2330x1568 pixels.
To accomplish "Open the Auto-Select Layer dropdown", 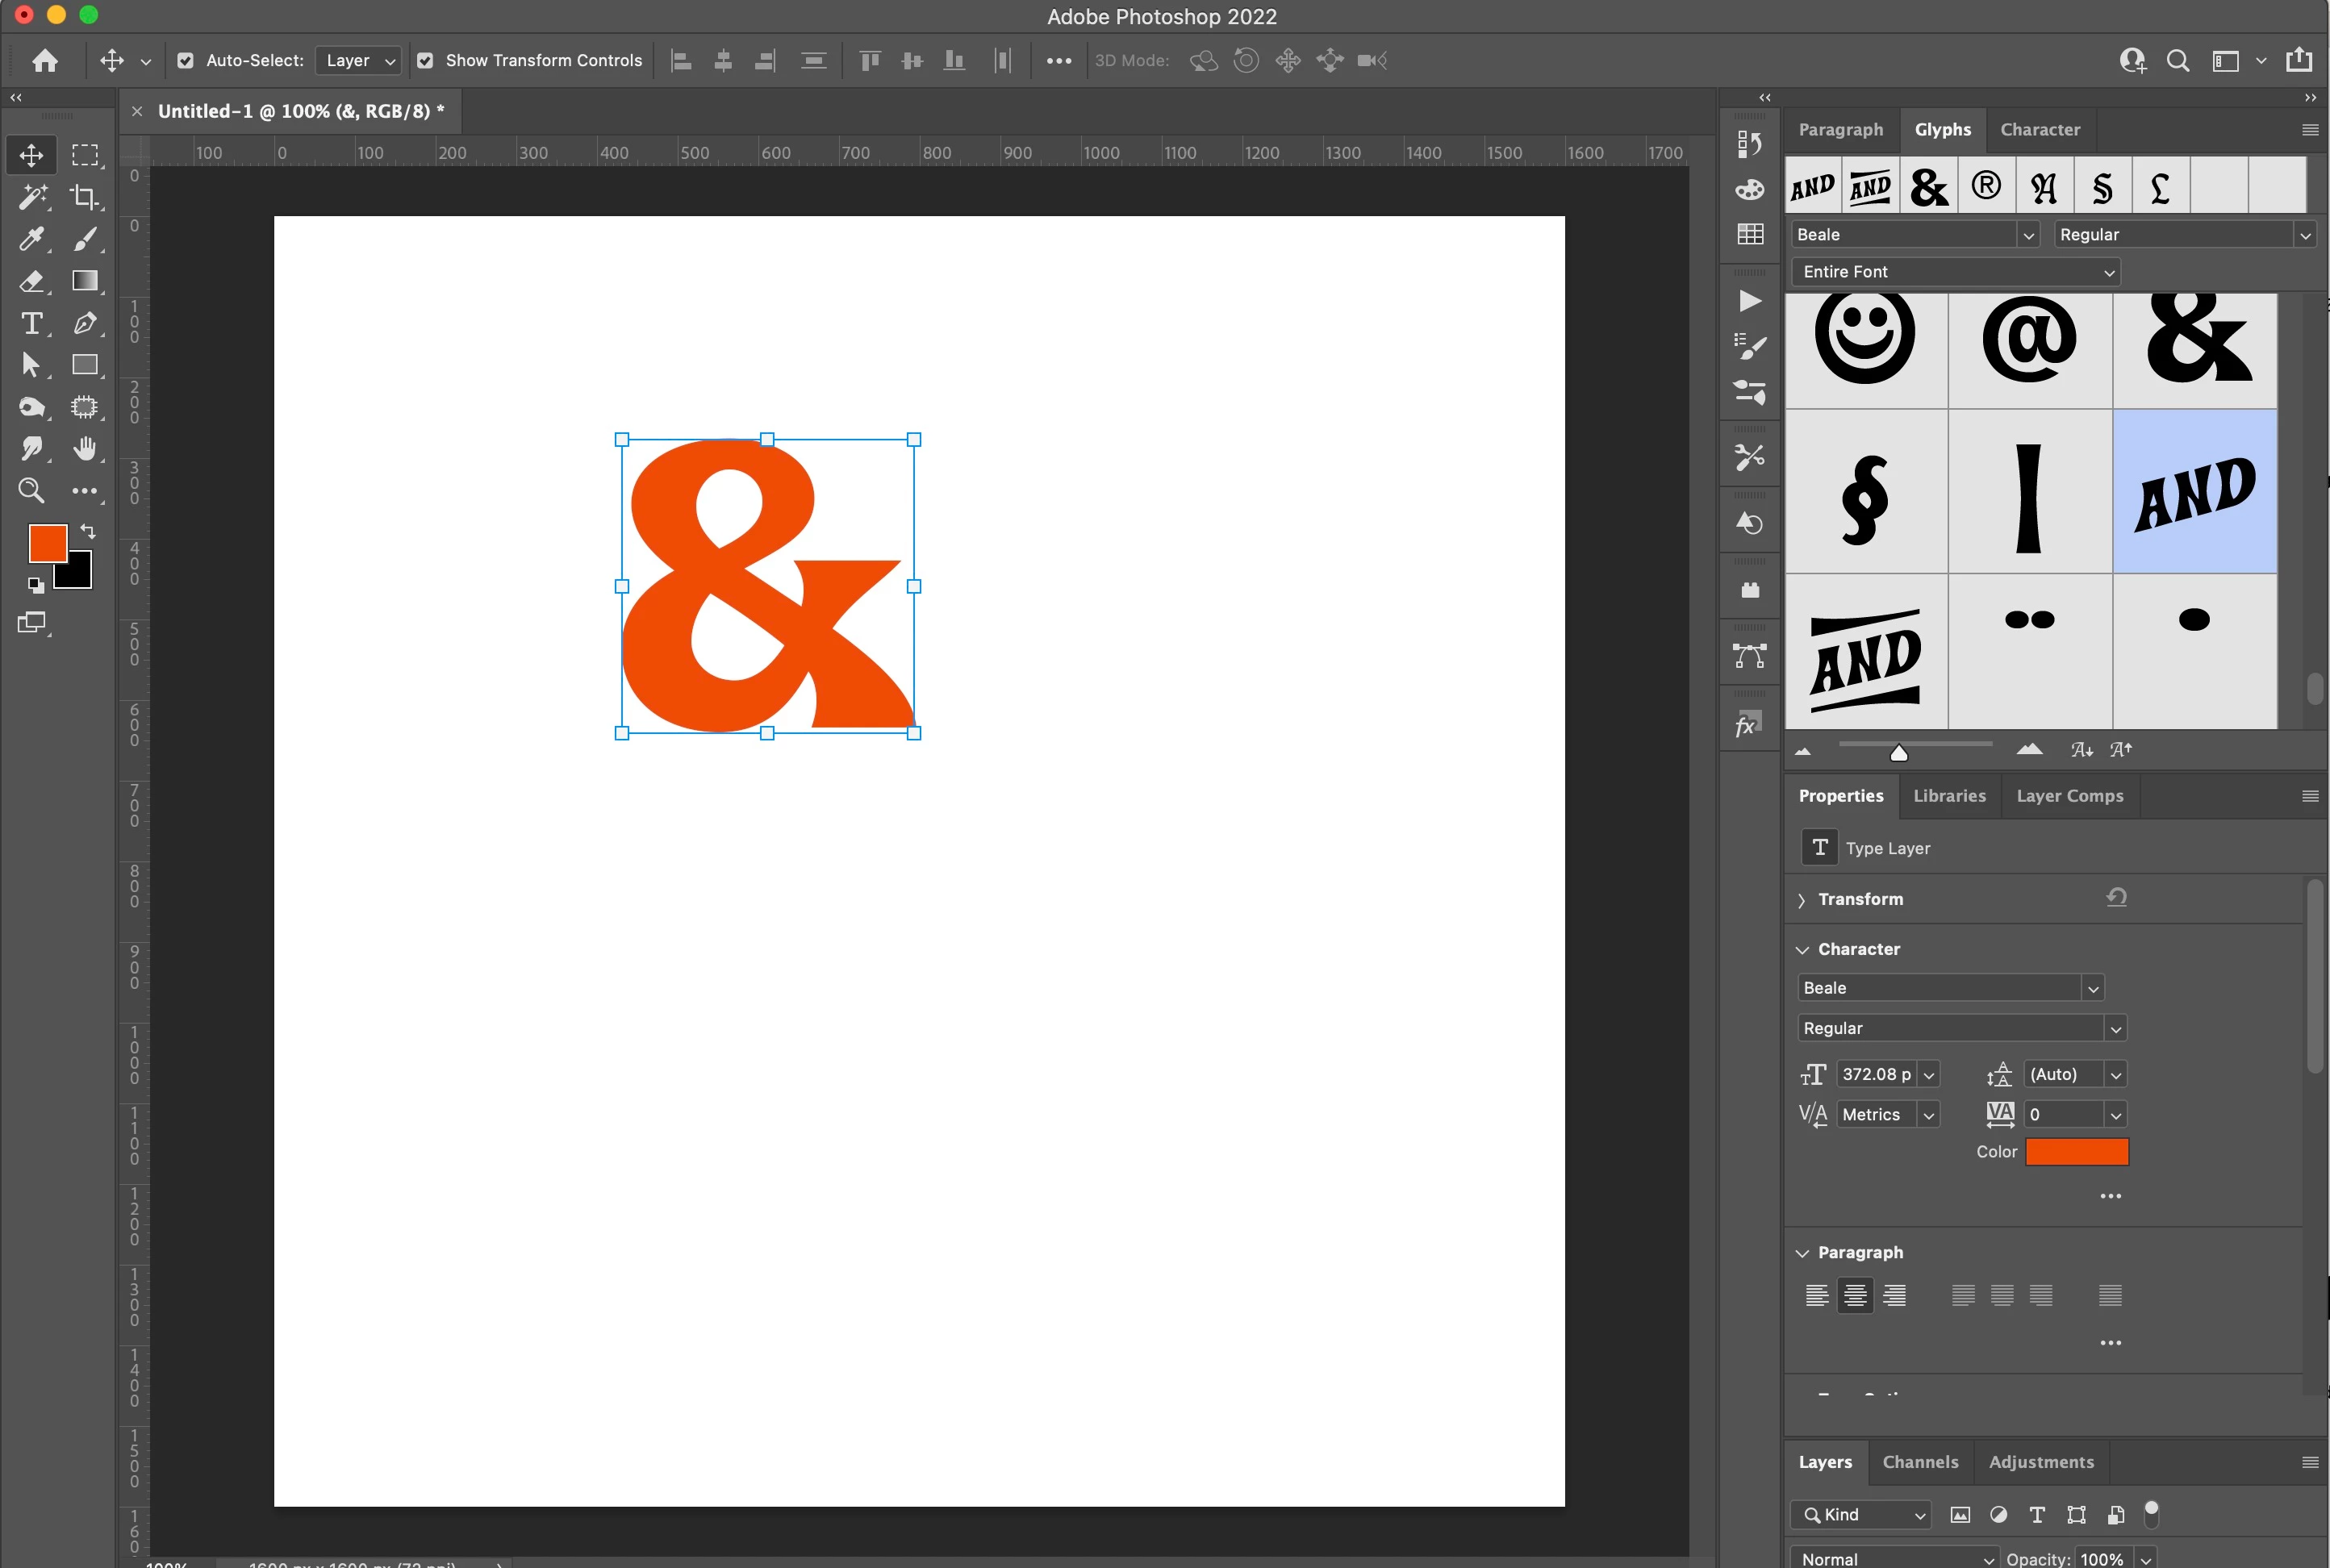I will [359, 61].
